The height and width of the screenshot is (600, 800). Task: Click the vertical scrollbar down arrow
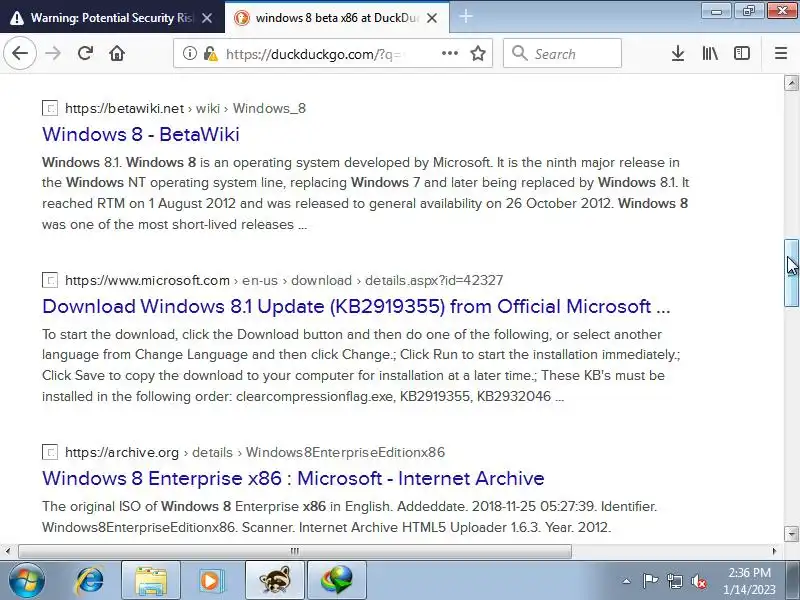[791, 534]
